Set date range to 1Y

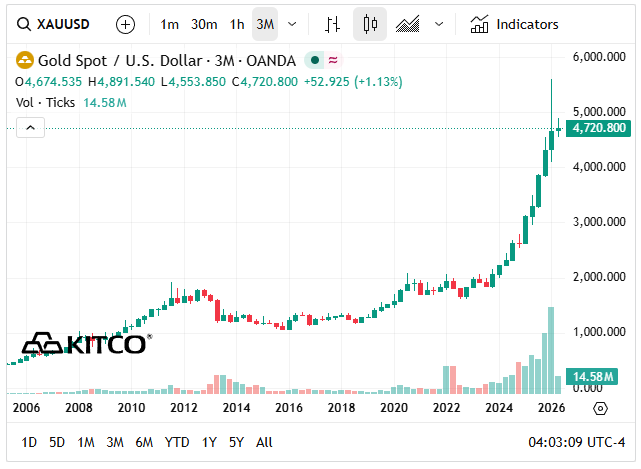[209, 442]
